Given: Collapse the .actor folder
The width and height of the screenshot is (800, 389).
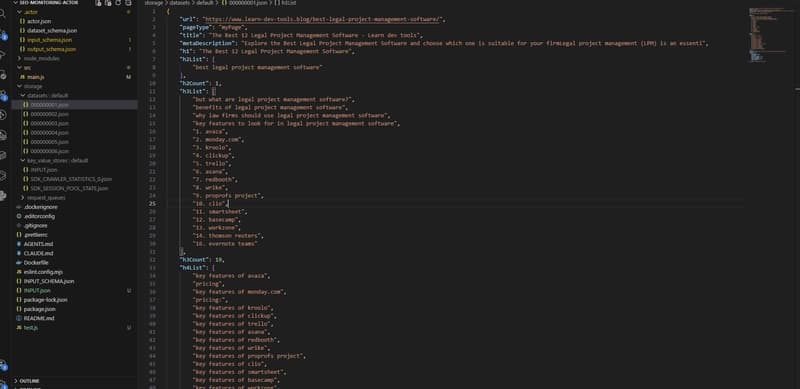Looking at the screenshot, I should click(20, 12).
